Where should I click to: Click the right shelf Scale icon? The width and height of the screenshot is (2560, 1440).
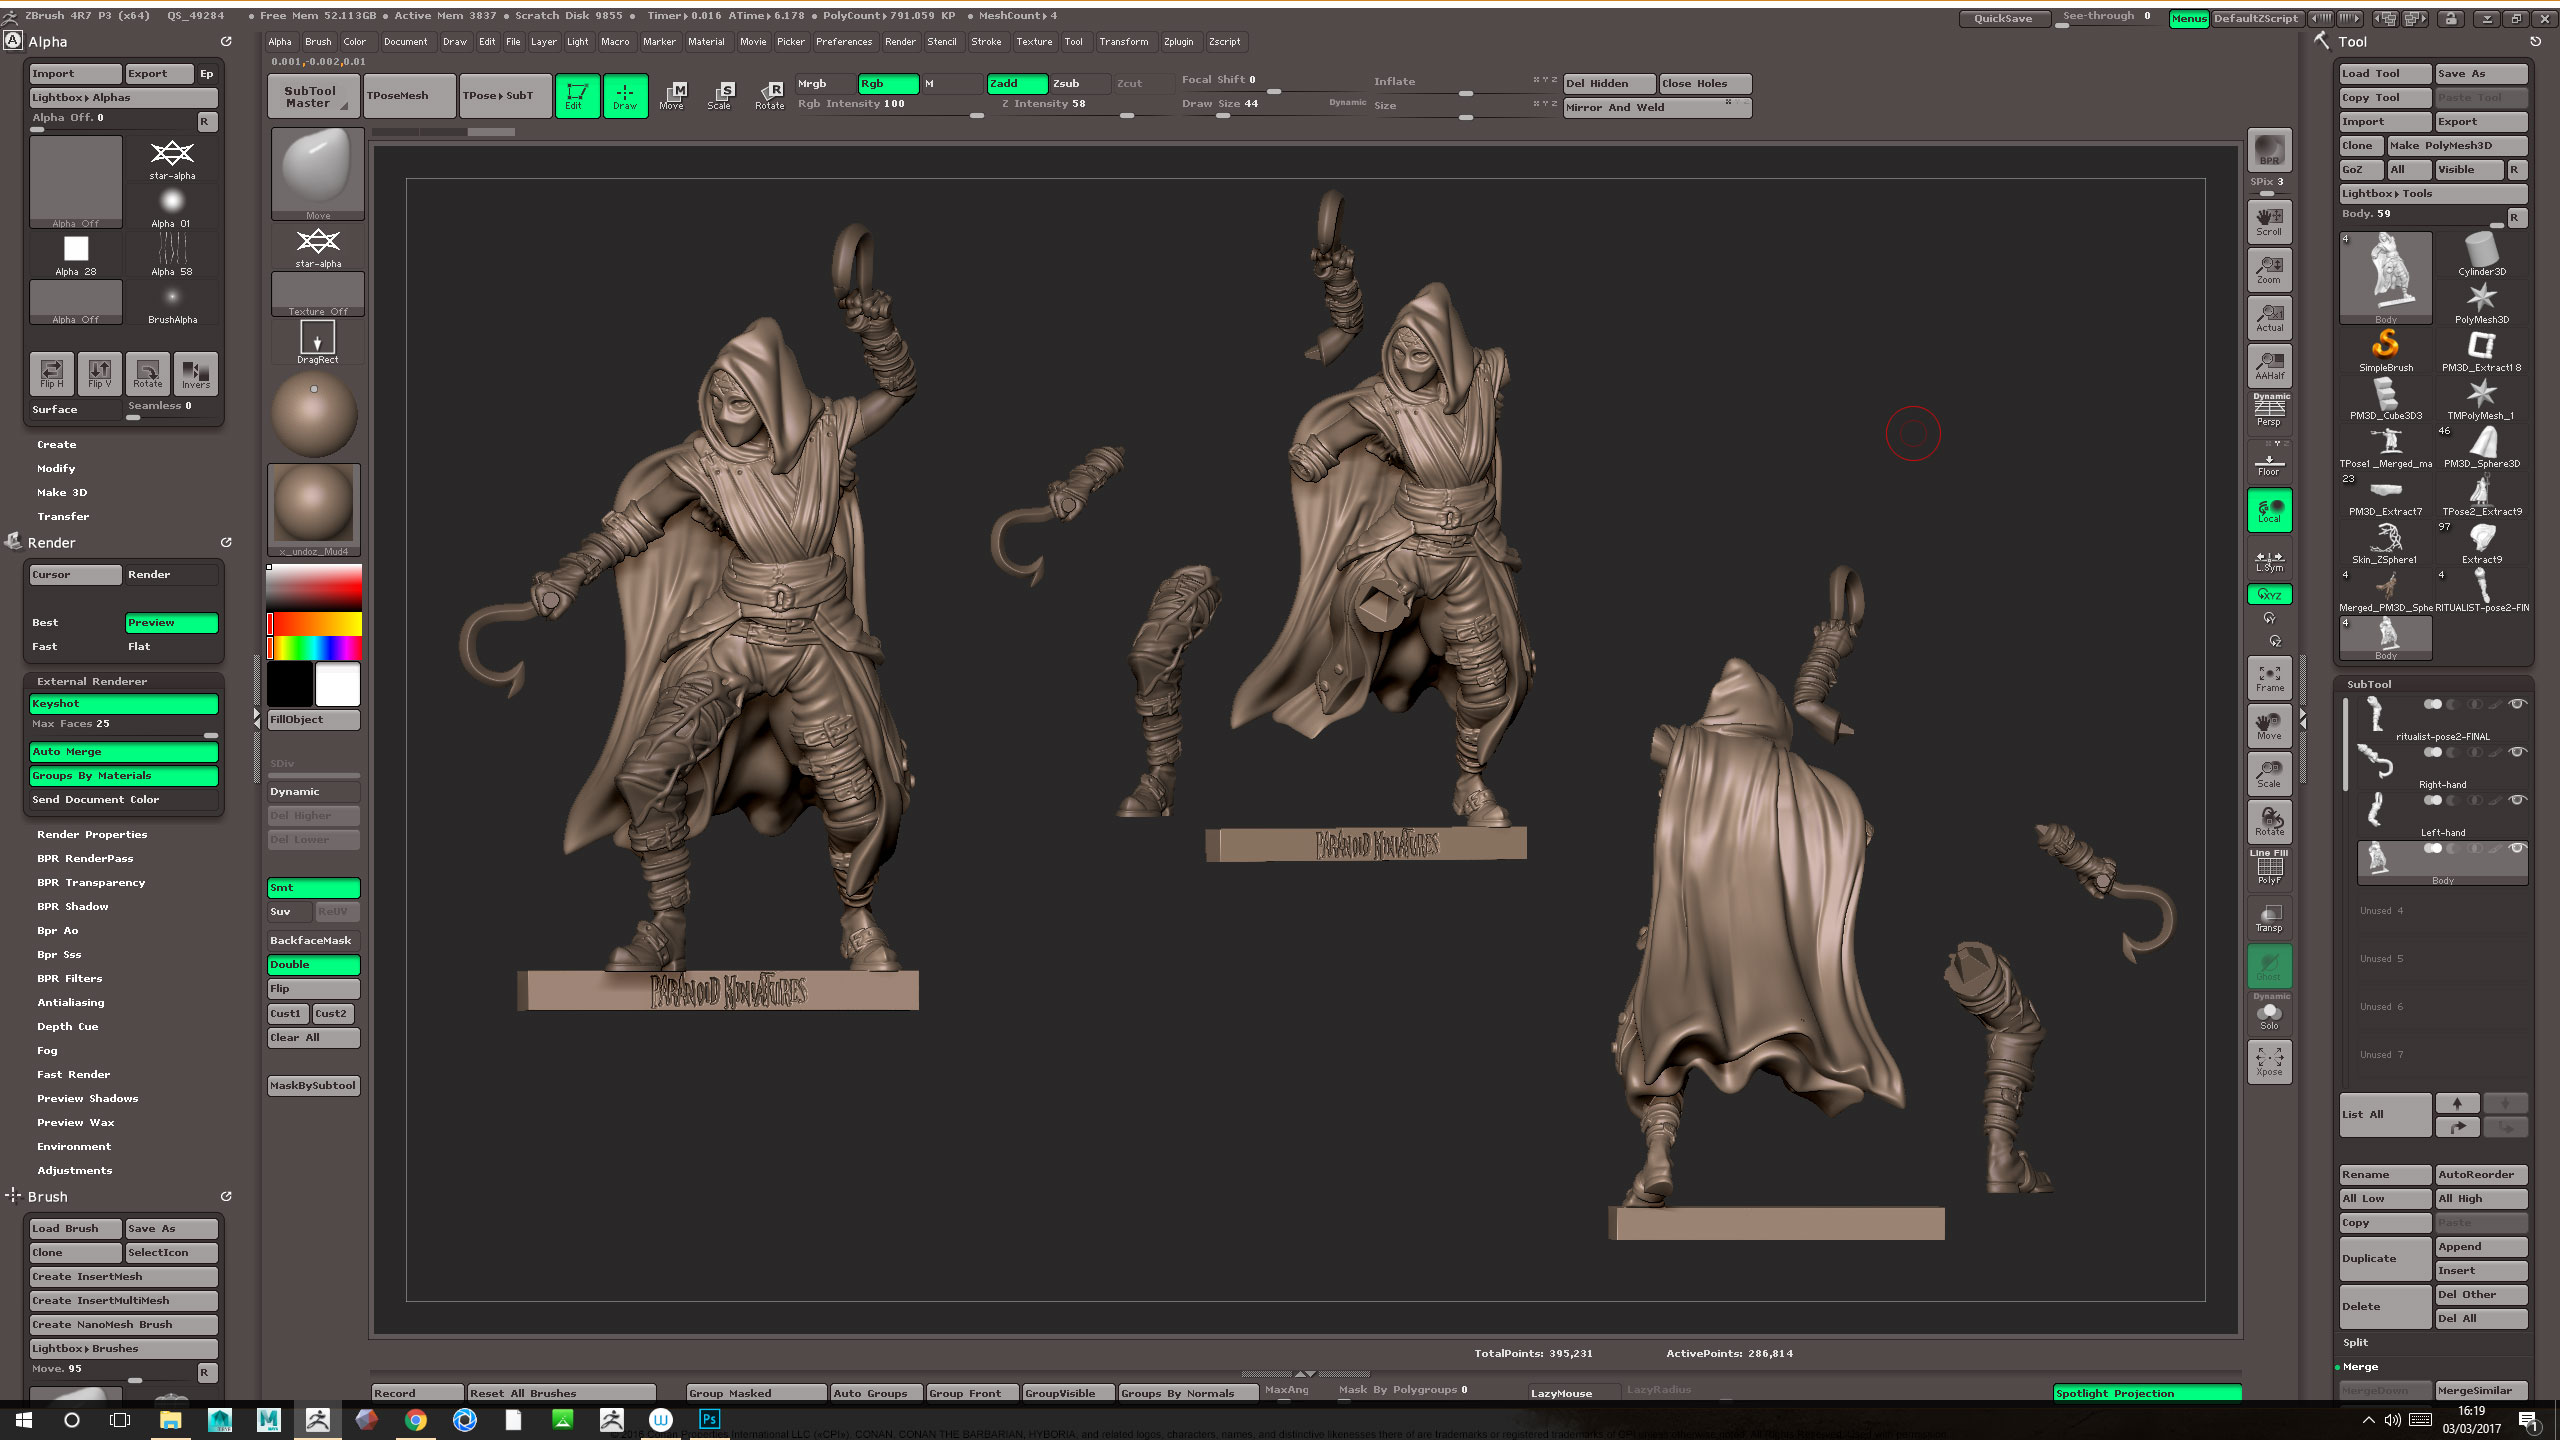point(2269,774)
